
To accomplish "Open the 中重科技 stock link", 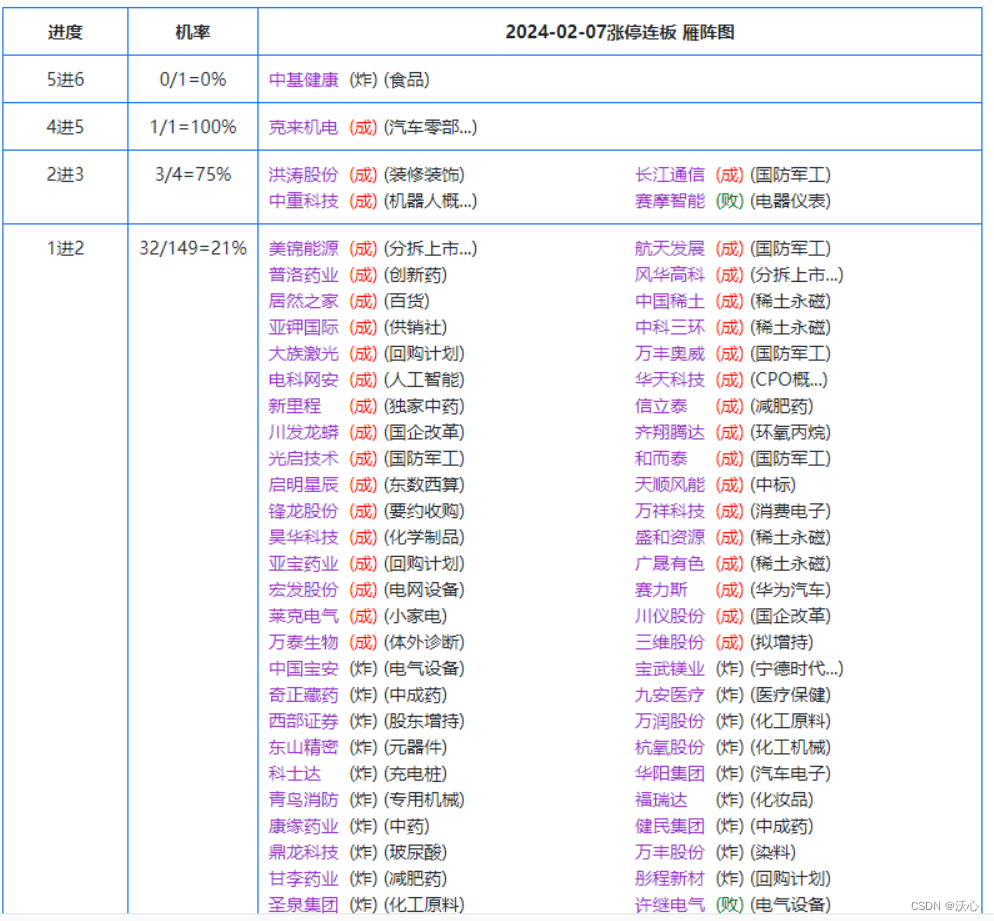I will coord(304,201).
